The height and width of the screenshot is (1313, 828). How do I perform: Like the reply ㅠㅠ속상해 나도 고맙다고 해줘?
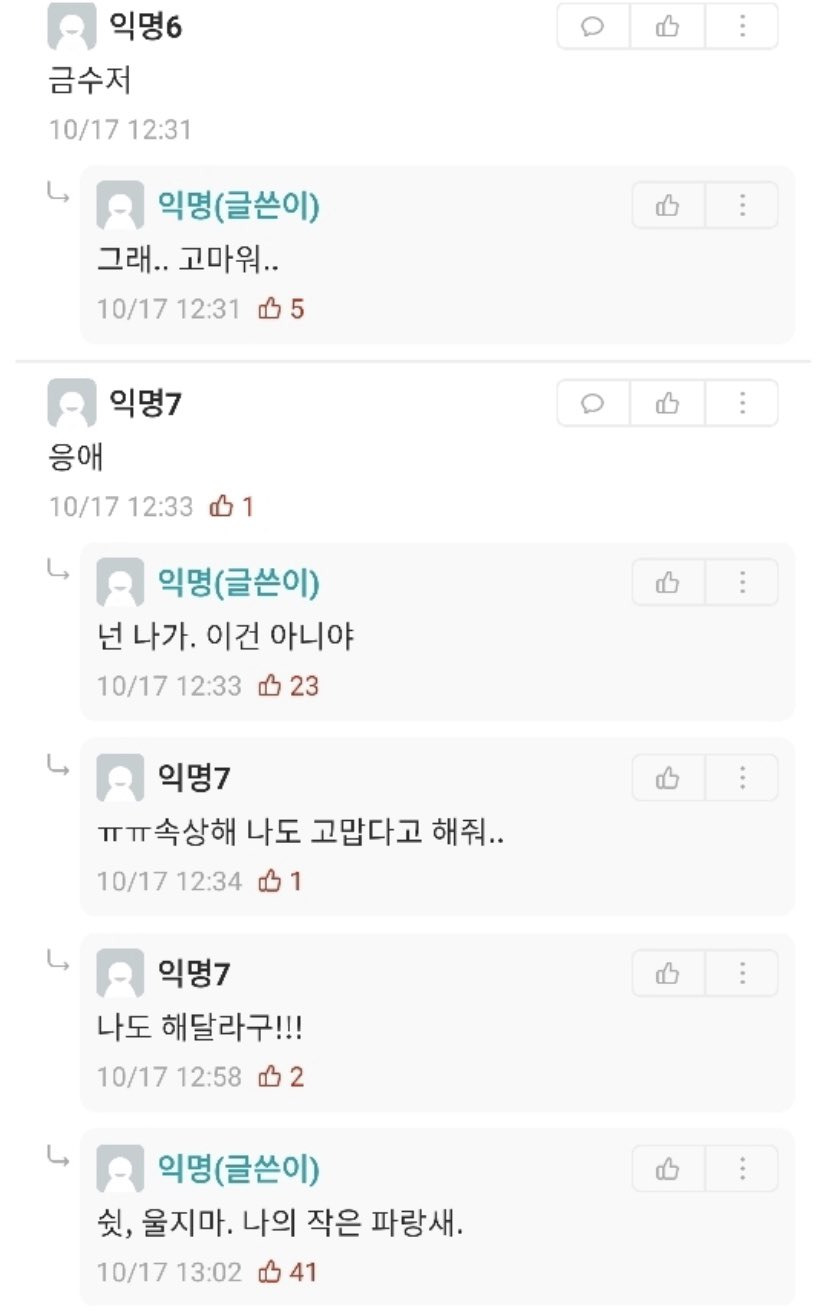pyautogui.click(x=668, y=777)
